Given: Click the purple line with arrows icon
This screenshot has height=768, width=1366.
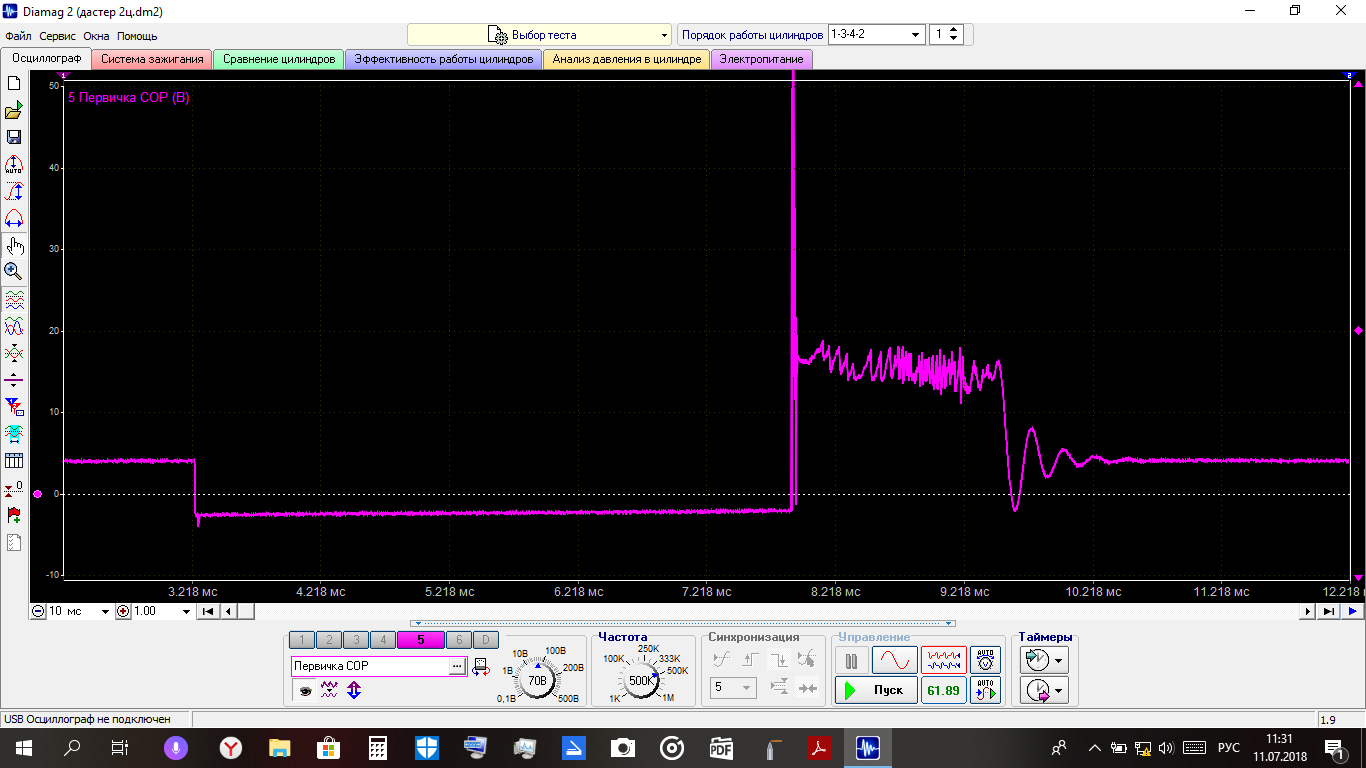Looking at the screenshot, I should pyautogui.click(x=14, y=380).
